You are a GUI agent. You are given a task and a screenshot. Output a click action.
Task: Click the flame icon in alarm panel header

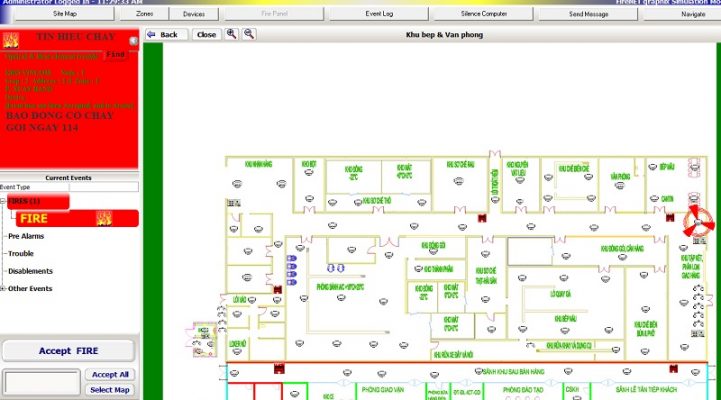(x=11, y=41)
